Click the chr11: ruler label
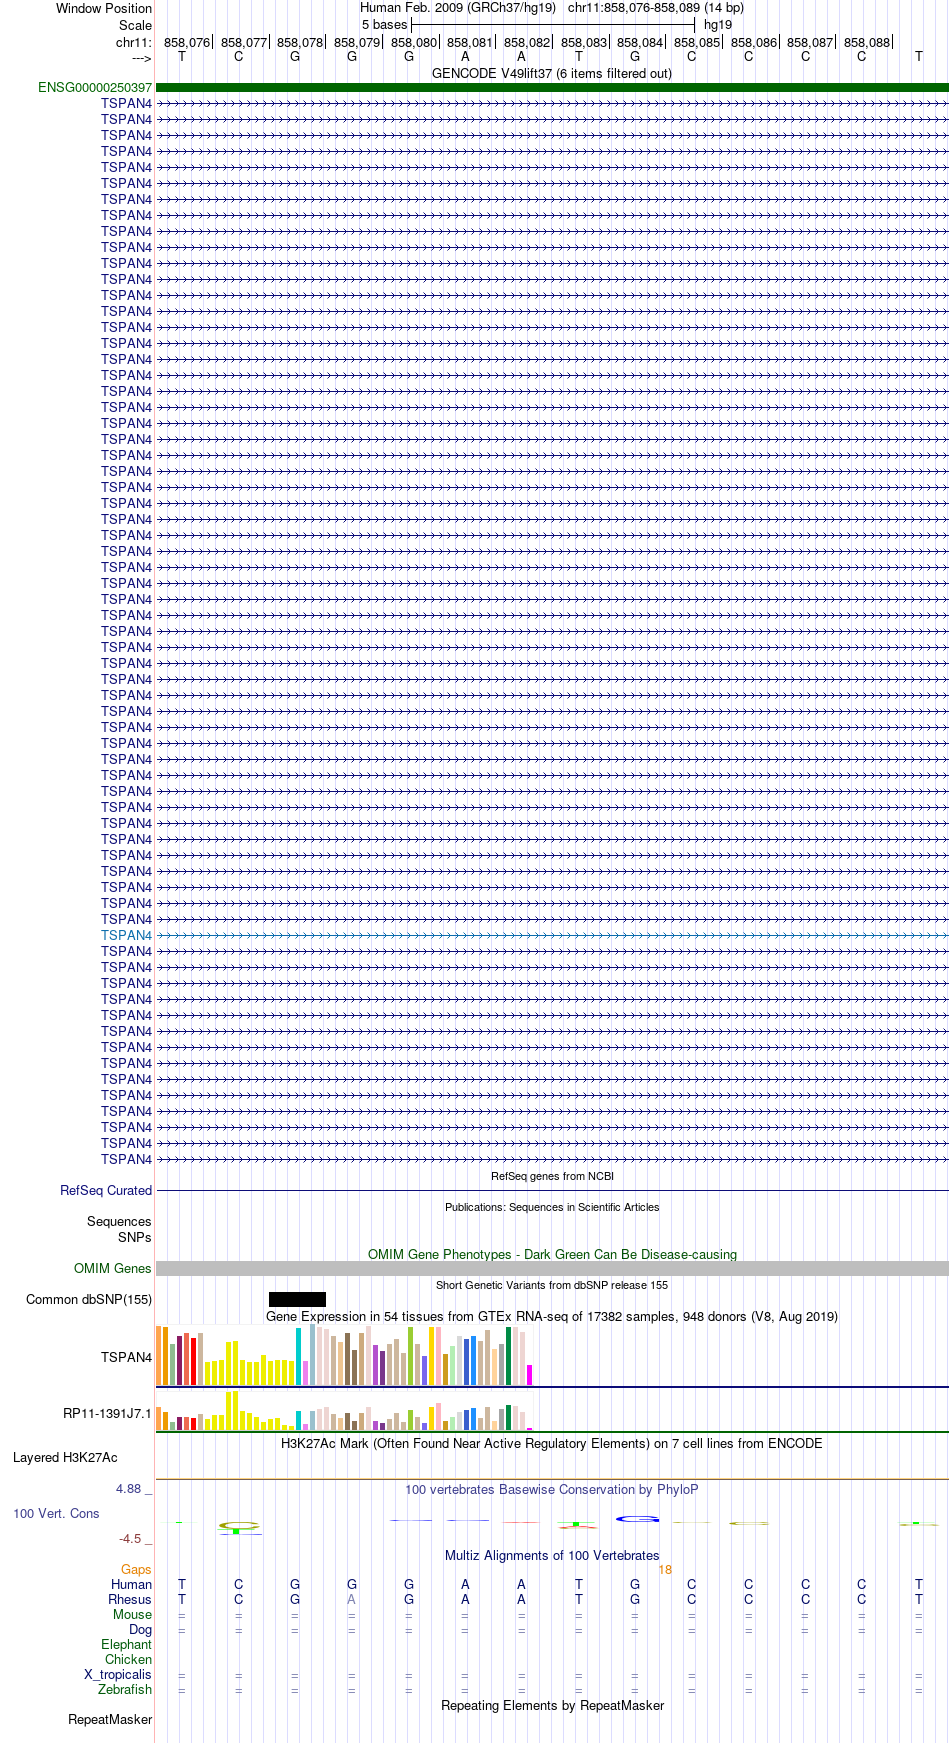Viewport: 950px width, 1743px height. 134,42
